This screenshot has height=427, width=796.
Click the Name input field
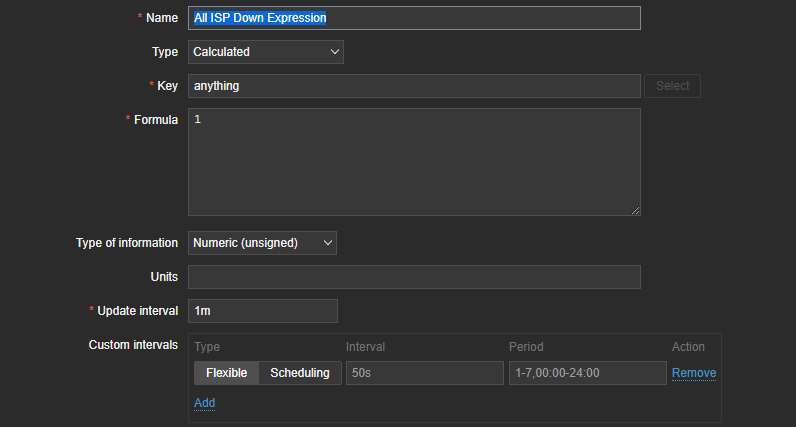(x=413, y=18)
